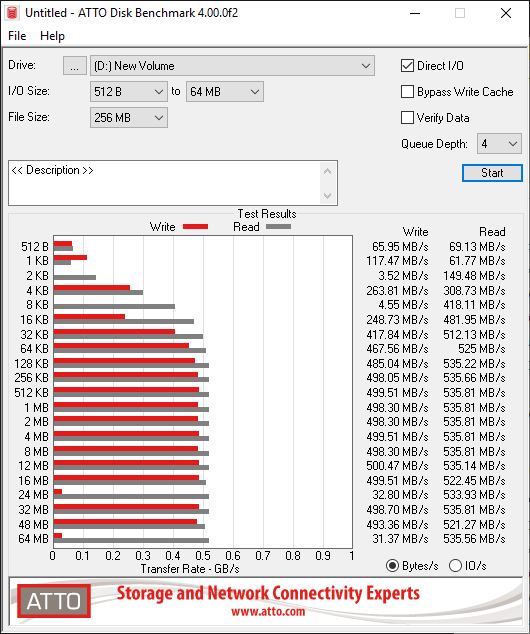Enable the Verify Data checkbox
The image size is (530, 634).
tap(407, 118)
